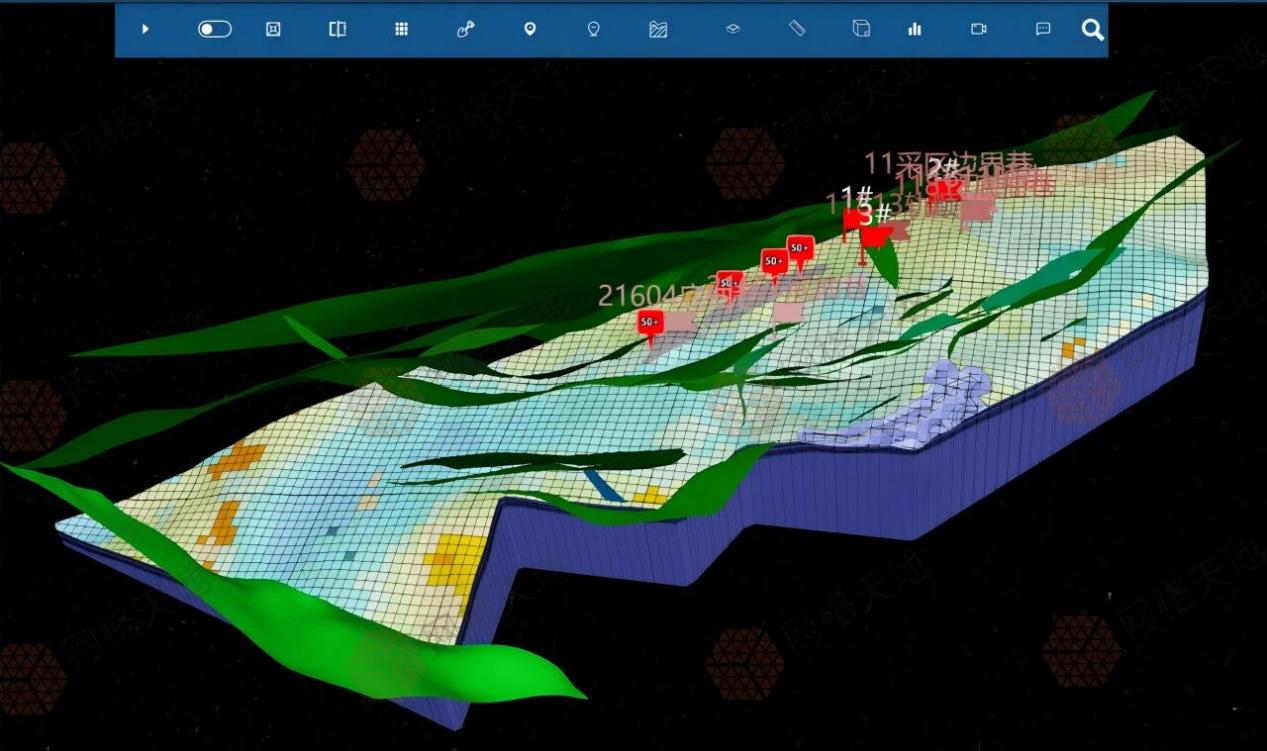1267x751 pixels.
Task: Select the solid location pin icon
Action: click(530, 29)
